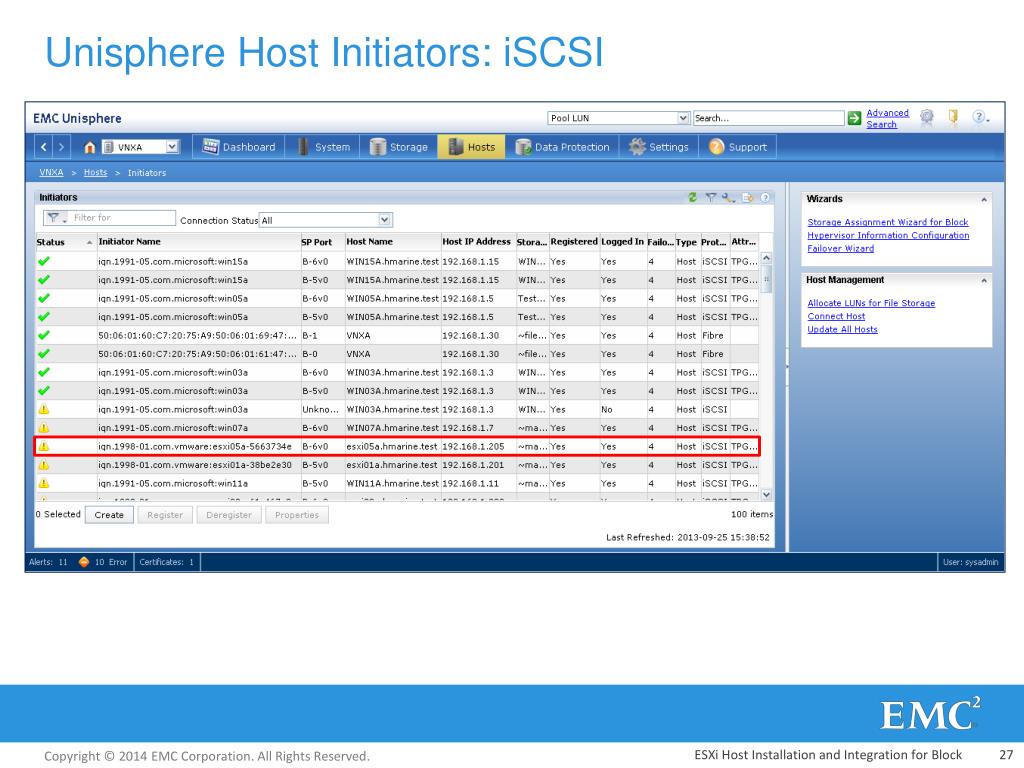Click the Alerts: 11 status entry
Image resolution: width=1024 pixels, height=768 pixels.
48,562
